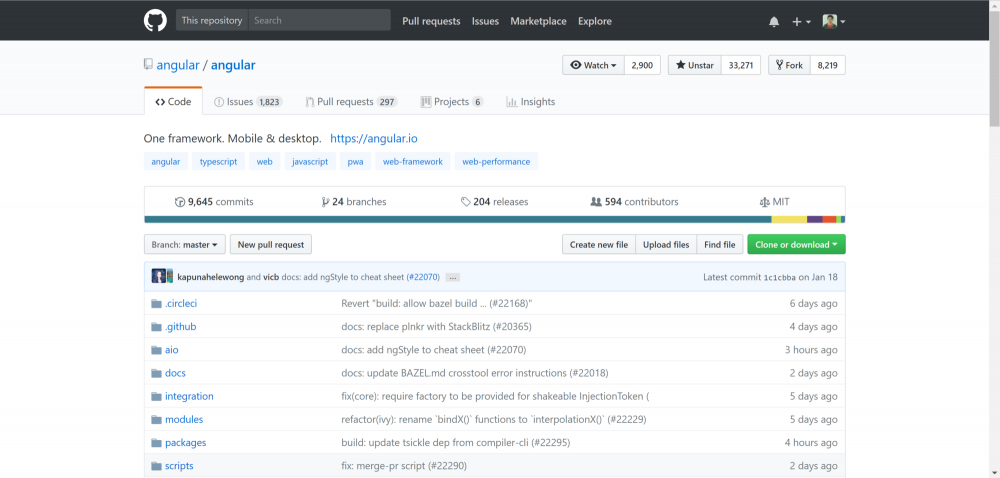1000x478 pixels.
Task: Open the GitHub Octocat logo homepage
Action: click(x=155, y=20)
